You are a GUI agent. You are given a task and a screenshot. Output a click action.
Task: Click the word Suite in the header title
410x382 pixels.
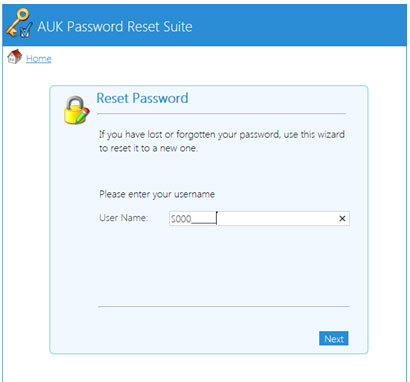click(177, 26)
